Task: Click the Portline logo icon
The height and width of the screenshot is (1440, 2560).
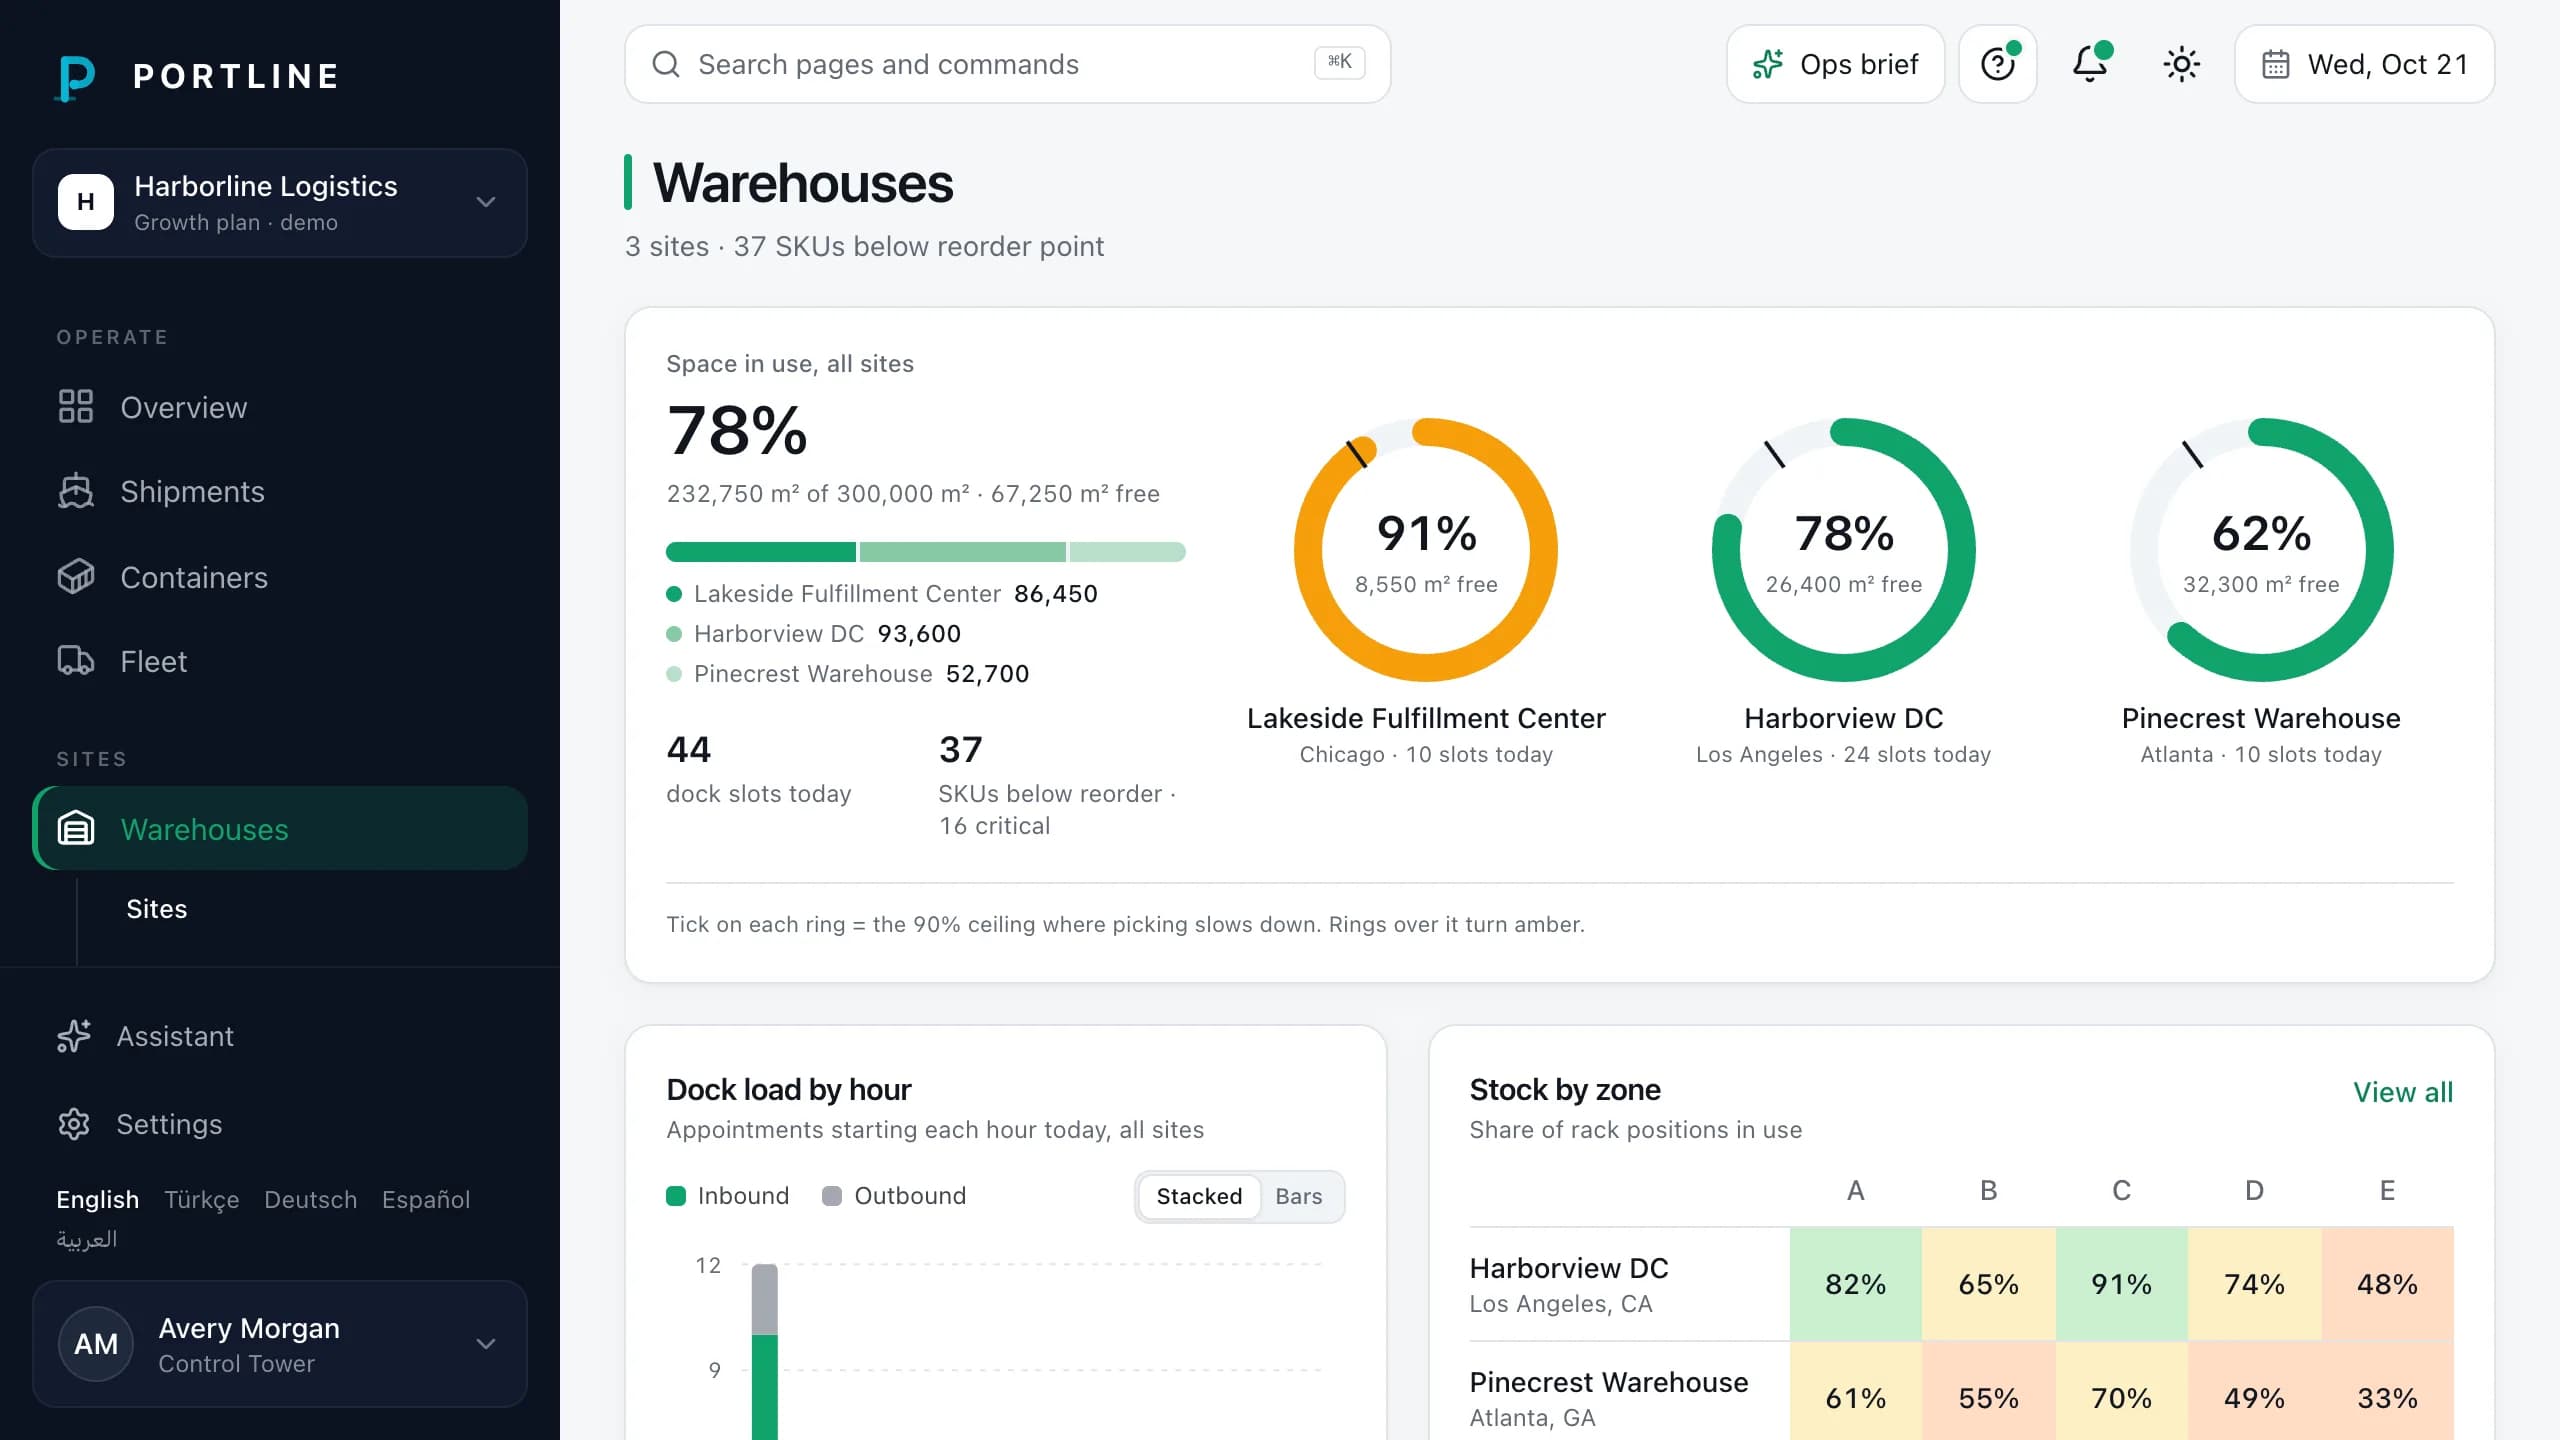Action: (76, 77)
